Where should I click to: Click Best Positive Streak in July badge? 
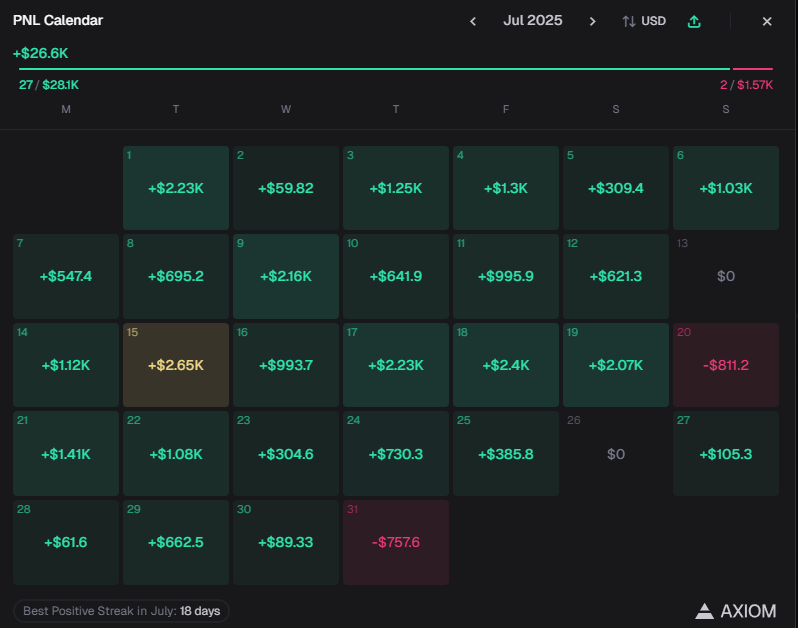click(122, 611)
